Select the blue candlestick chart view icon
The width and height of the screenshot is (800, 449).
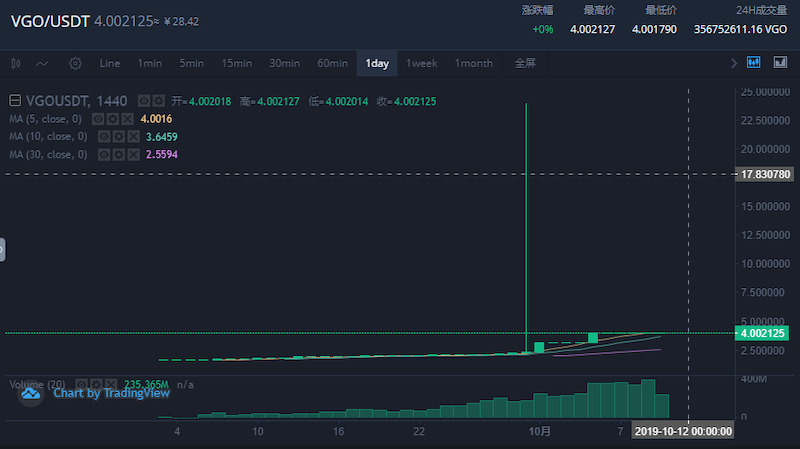click(754, 62)
